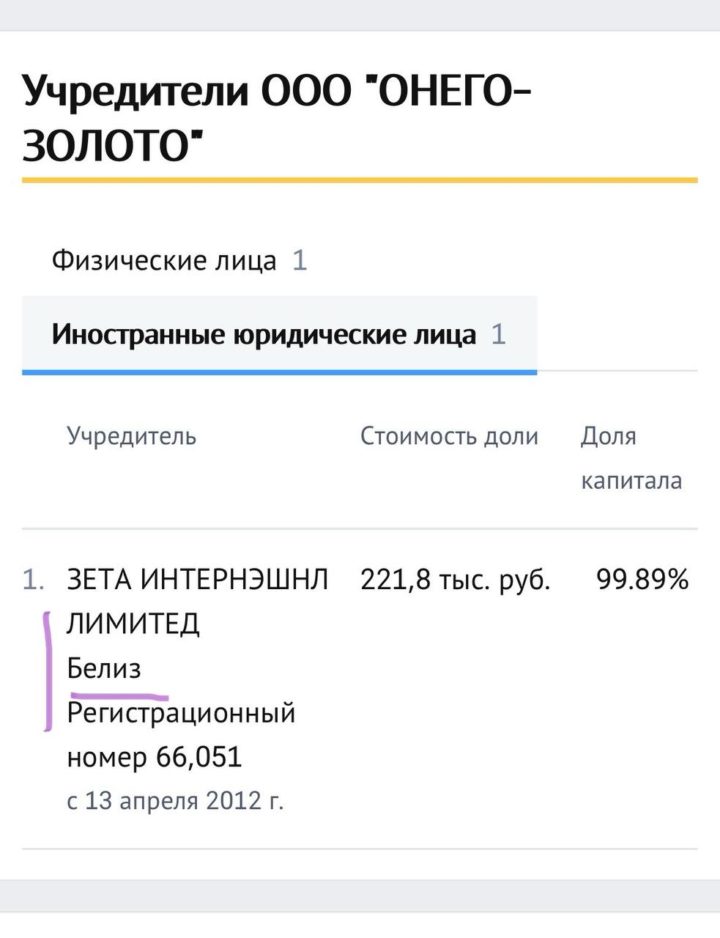This screenshot has width=720, height=938.
Task: Click the blue active-tab indicator line
Action: (279, 372)
